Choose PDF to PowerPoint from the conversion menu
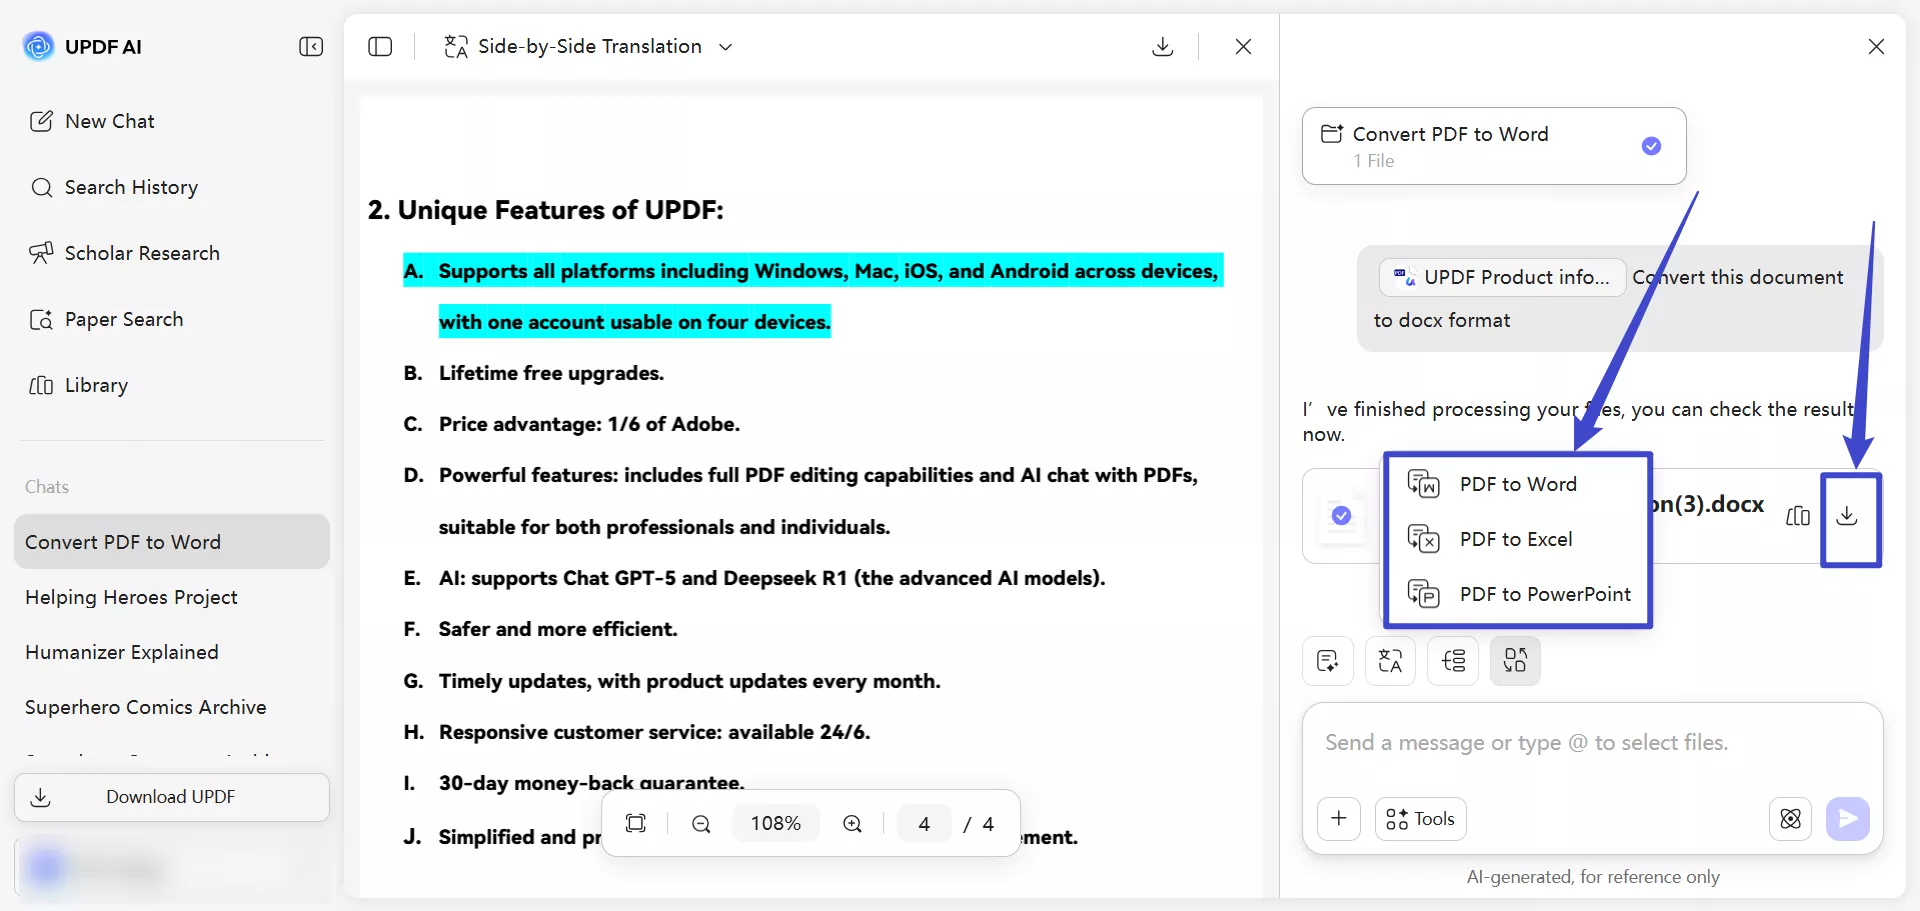Viewport: 1920px width, 911px height. pyautogui.click(x=1544, y=593)
